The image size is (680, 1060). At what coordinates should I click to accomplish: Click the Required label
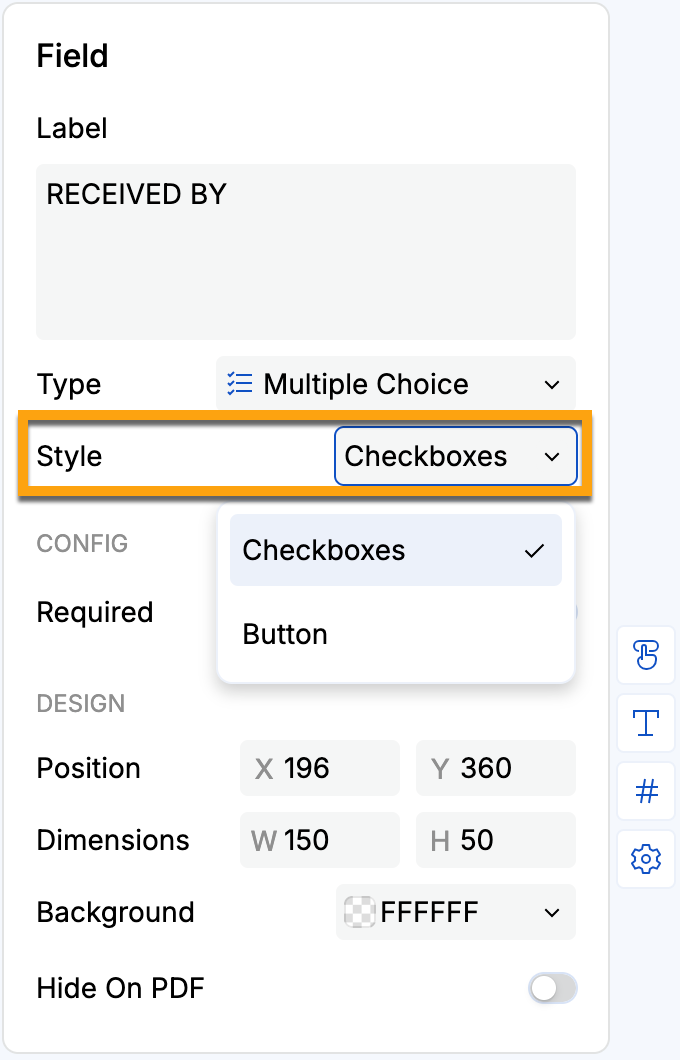click(x=95, y=612)
